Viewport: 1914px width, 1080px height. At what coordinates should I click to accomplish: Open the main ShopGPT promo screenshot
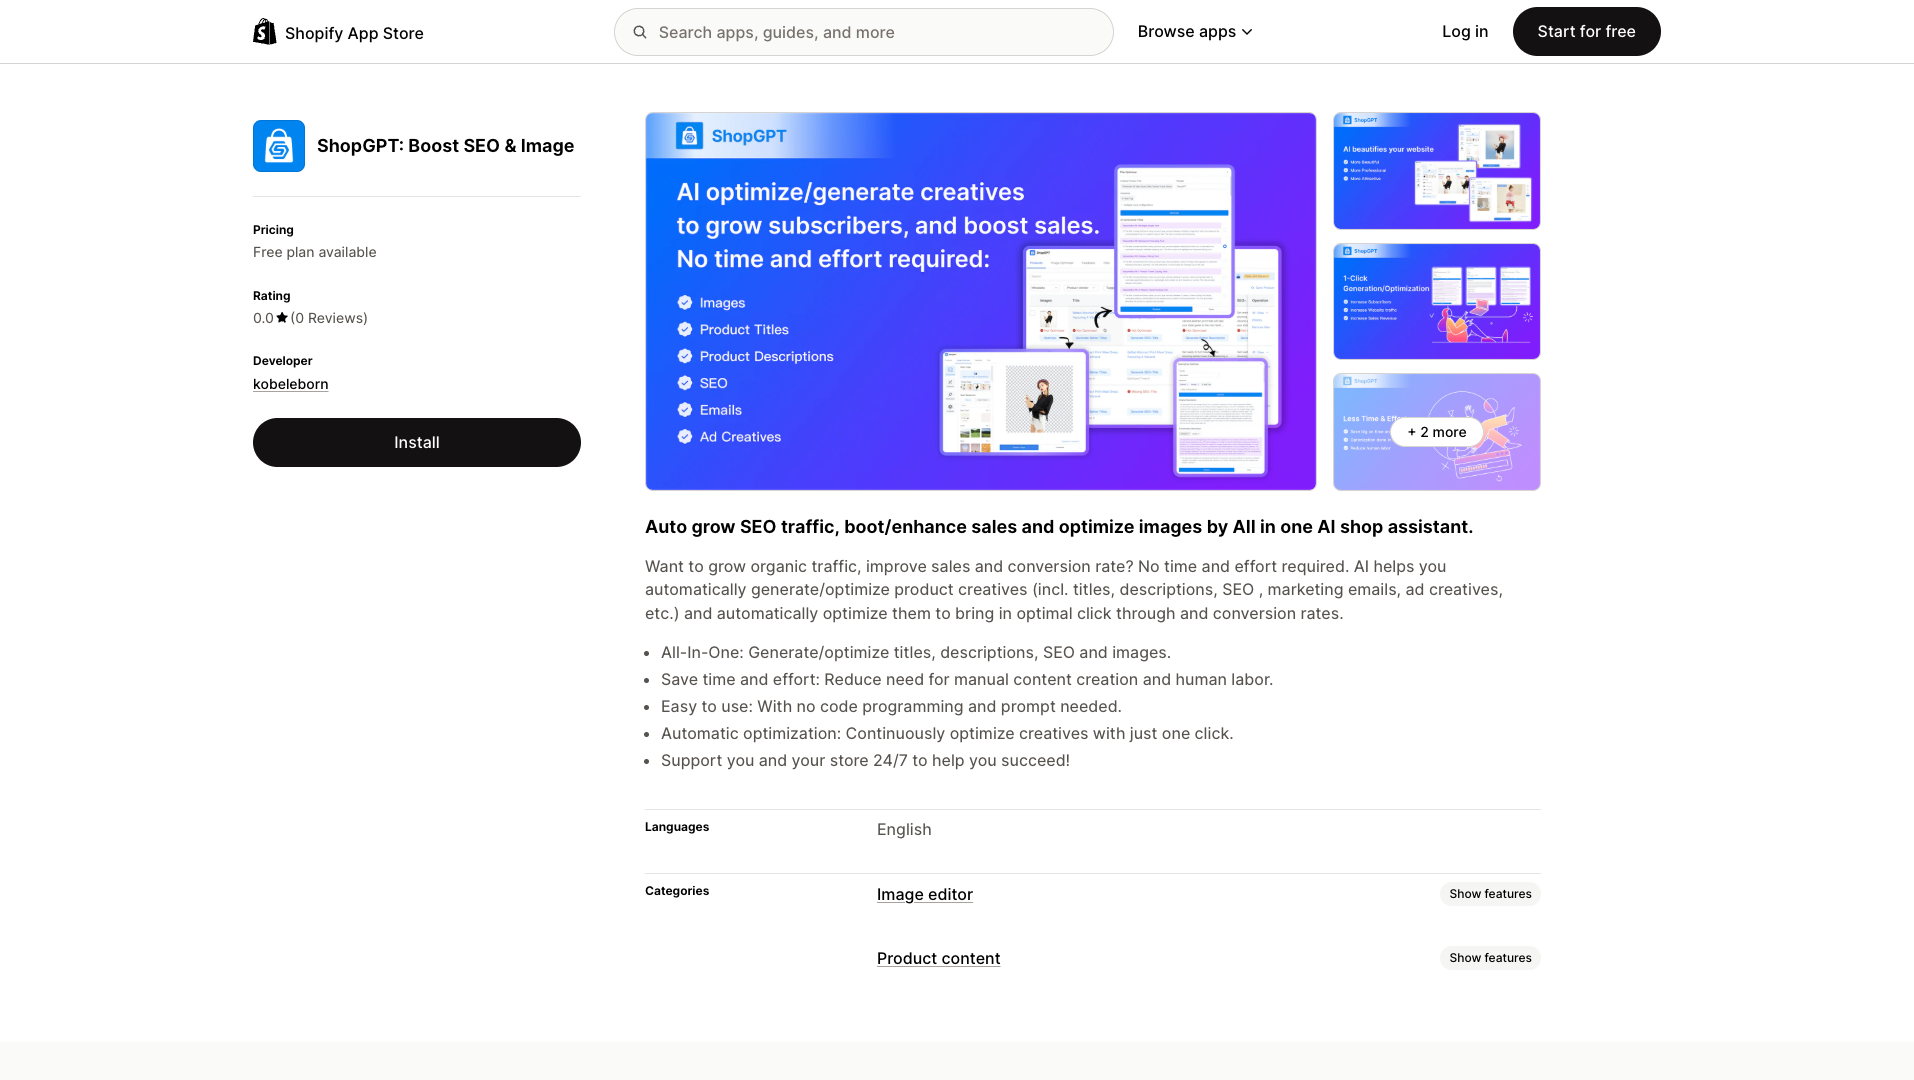[x=980, y=301]
